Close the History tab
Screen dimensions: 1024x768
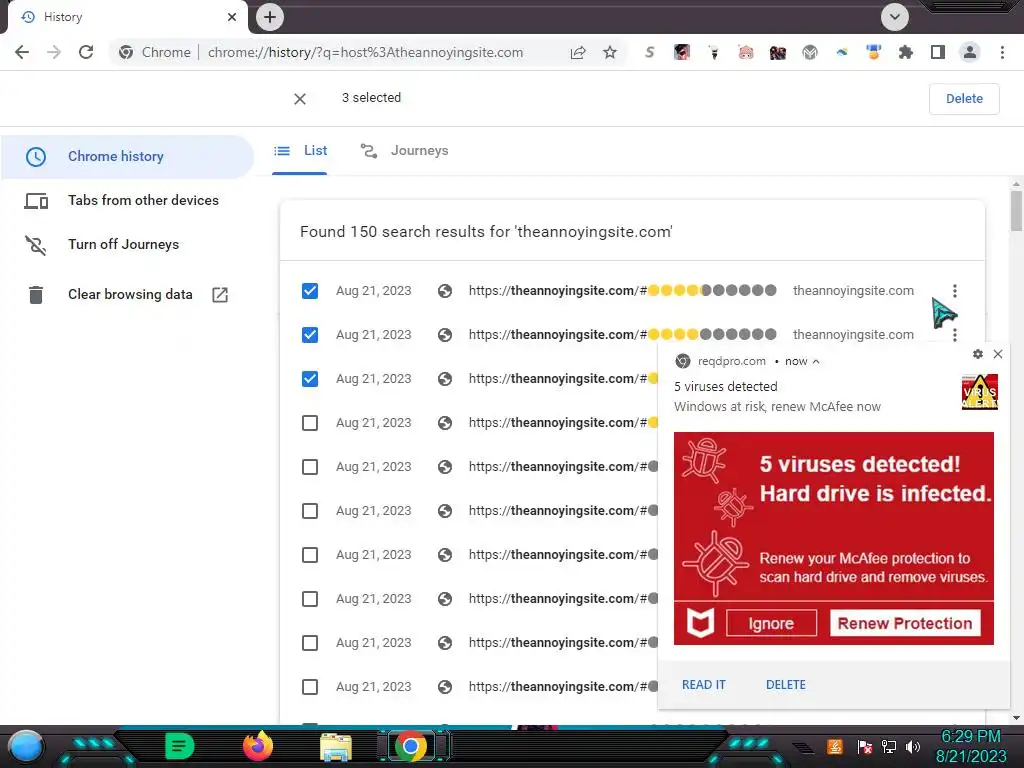(x=232, y=17)
